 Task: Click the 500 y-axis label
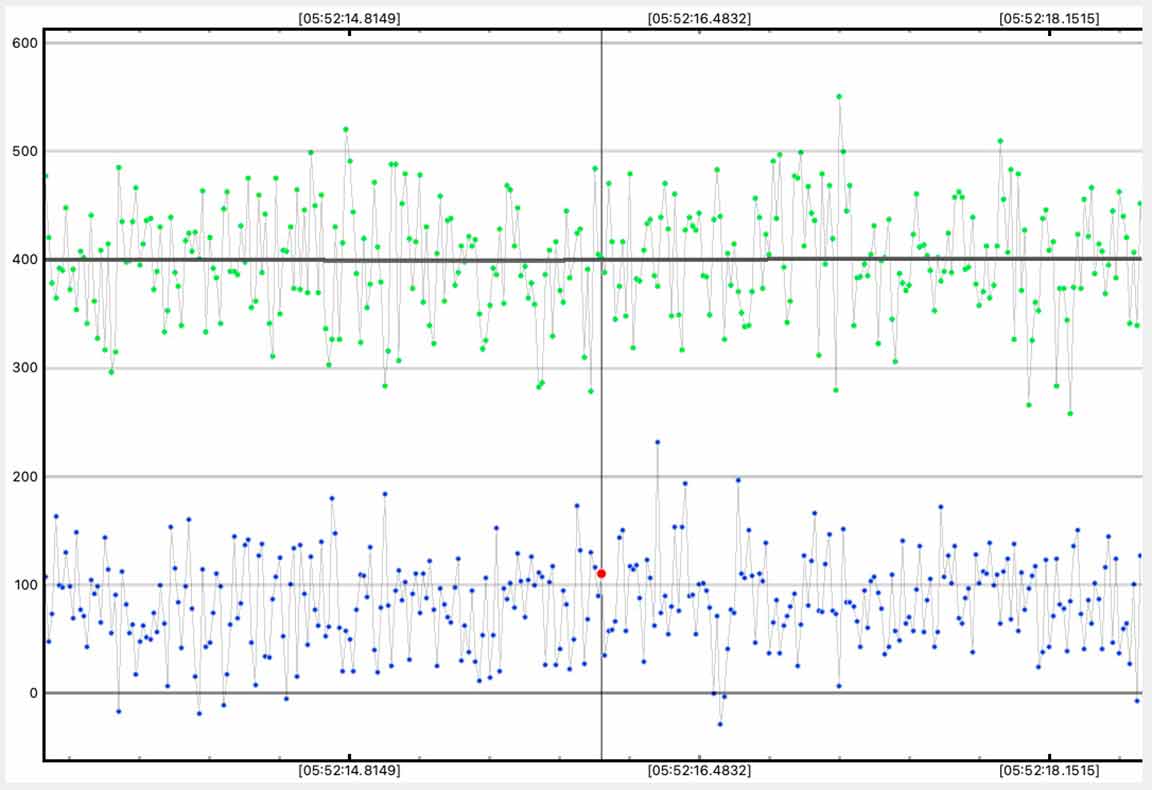coord(25,151)
